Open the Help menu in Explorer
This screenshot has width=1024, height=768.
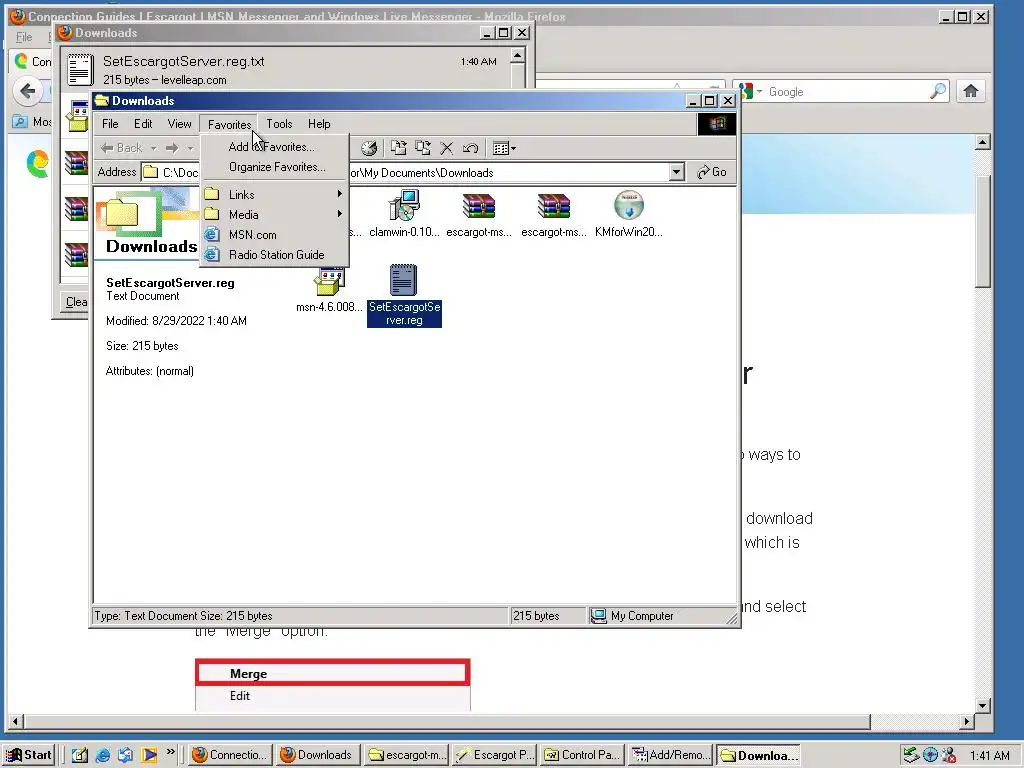(x=319, y=123)
